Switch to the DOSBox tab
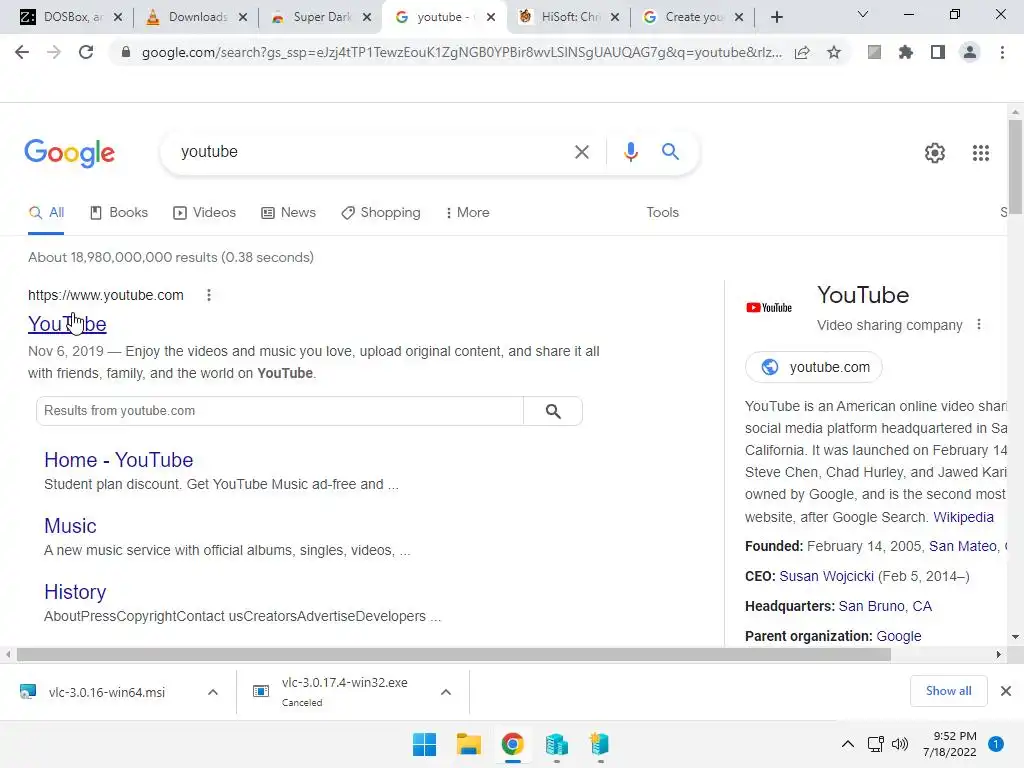 (x=71, y=17)
